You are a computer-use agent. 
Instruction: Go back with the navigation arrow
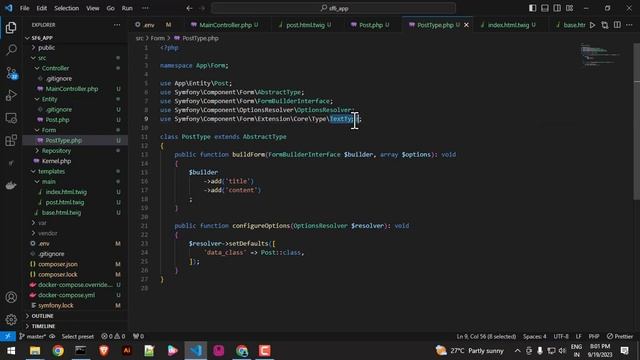[x=189, y=8]
